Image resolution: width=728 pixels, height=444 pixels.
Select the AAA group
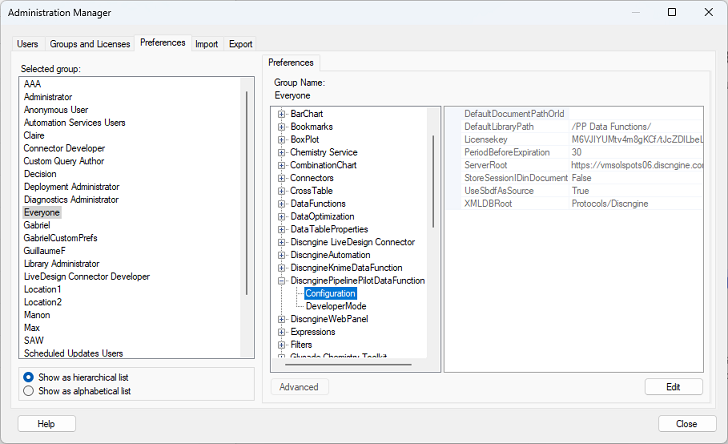32,84
